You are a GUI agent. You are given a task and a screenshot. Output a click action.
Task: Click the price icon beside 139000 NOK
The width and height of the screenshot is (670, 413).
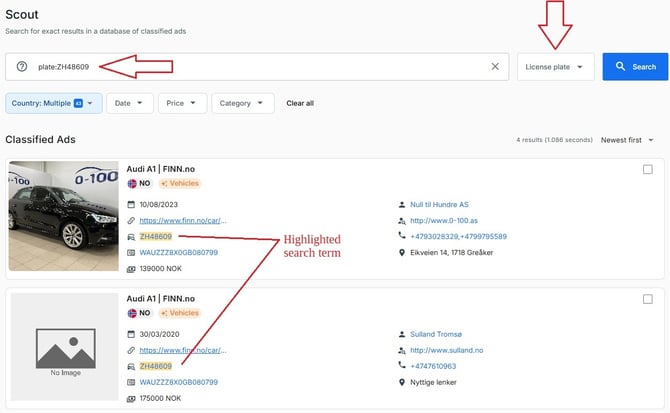pyautogui.click(x=131, y=269)
